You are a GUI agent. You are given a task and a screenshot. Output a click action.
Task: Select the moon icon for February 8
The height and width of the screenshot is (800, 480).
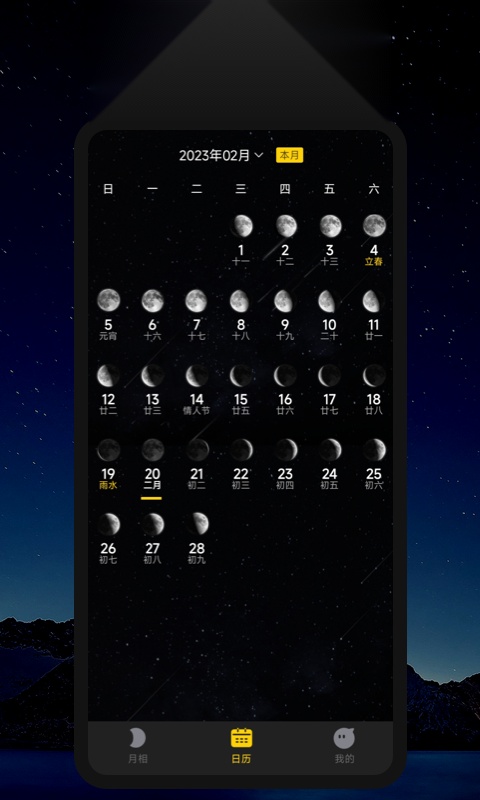point(241,301)
